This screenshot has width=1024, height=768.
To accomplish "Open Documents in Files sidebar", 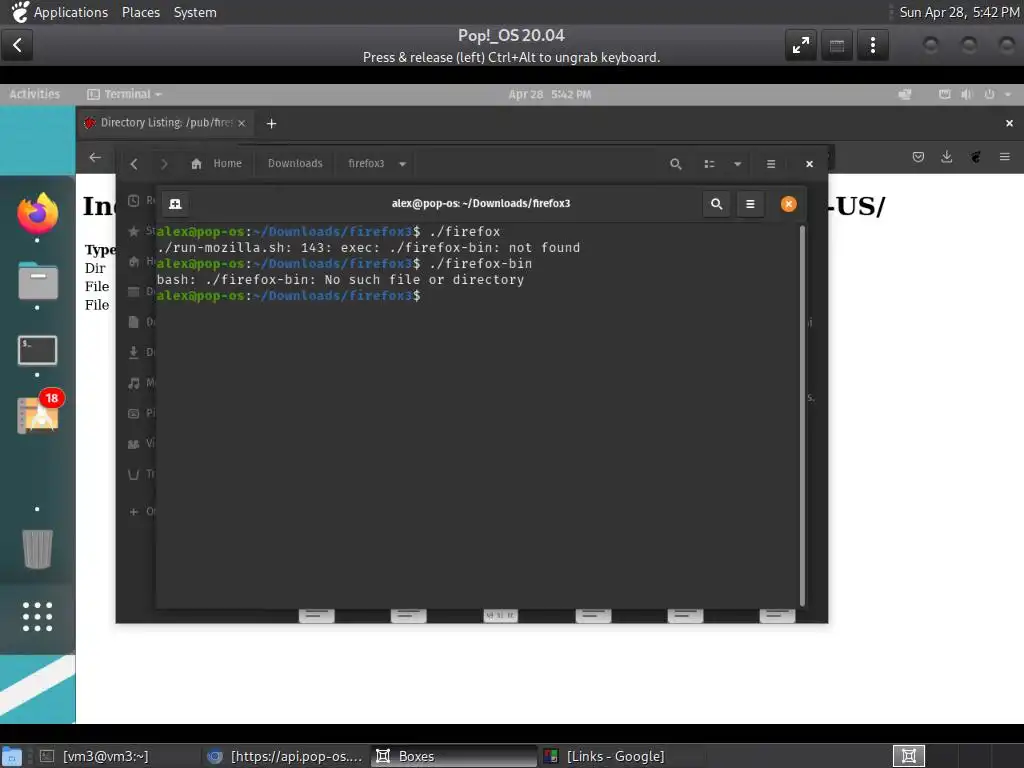I will pos(140,322).
